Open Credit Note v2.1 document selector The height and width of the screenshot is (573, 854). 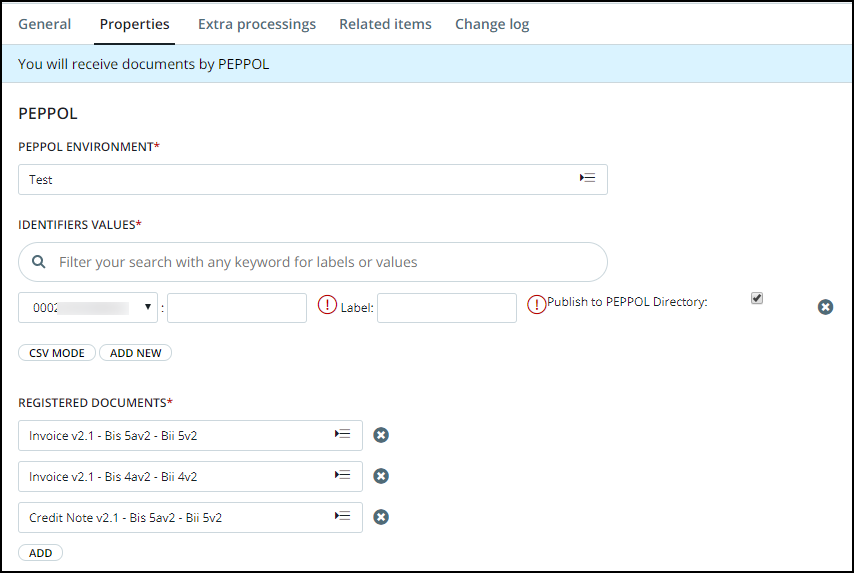[190, 517]
